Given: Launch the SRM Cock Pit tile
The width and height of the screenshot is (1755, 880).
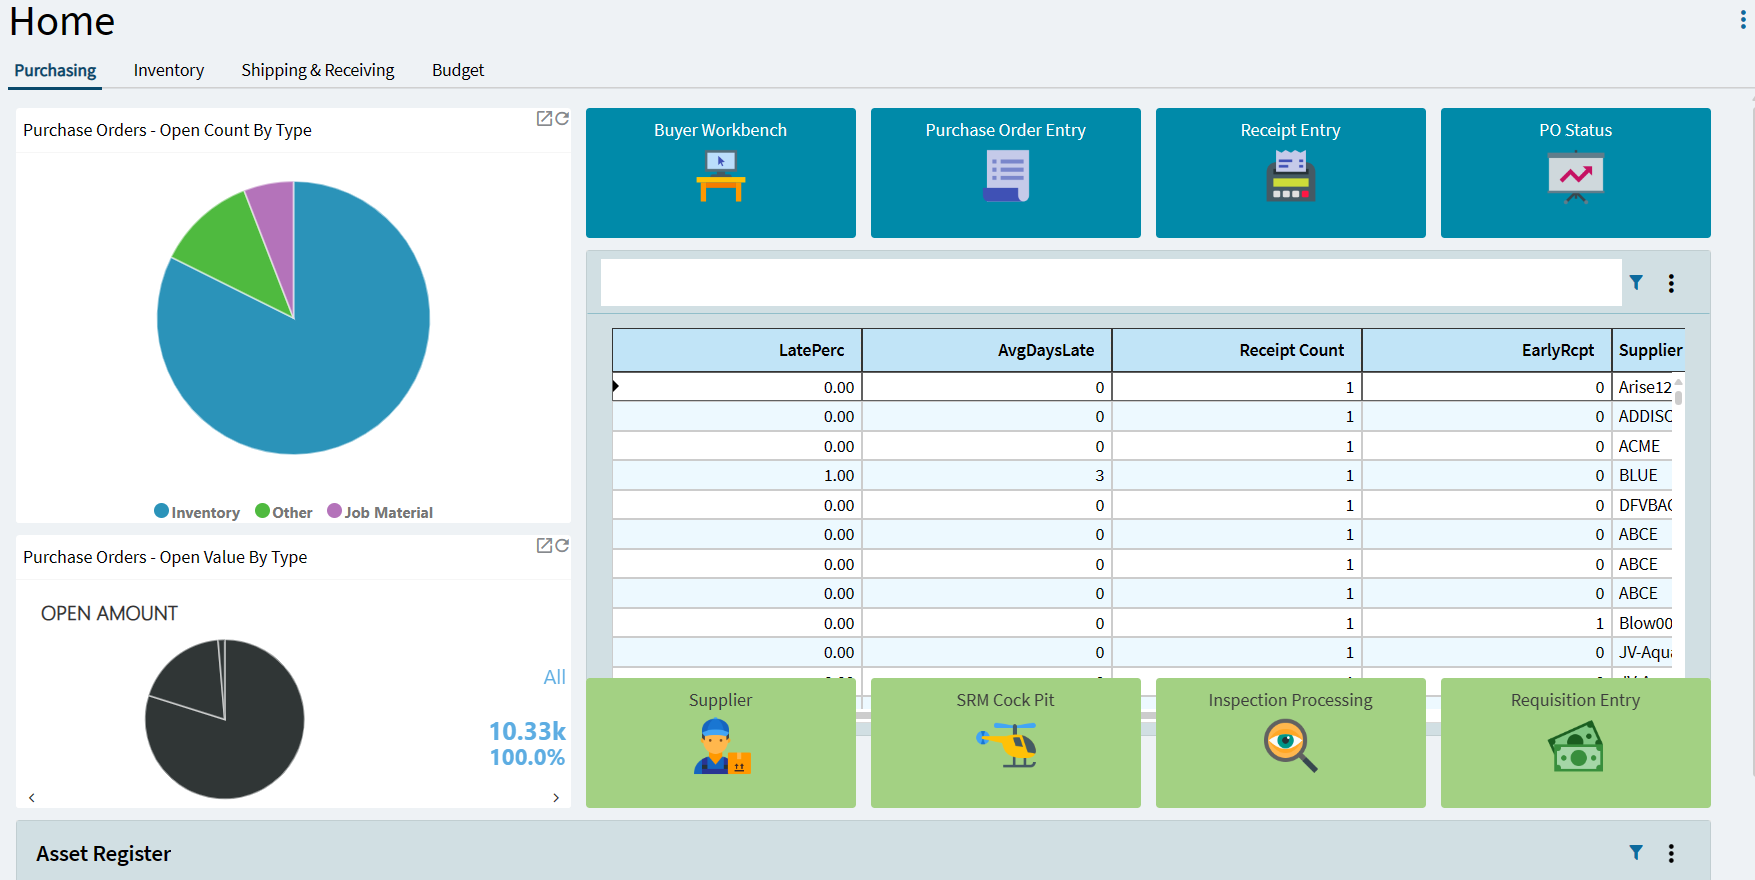Looking at the screenshot, I should point(1005,742).
